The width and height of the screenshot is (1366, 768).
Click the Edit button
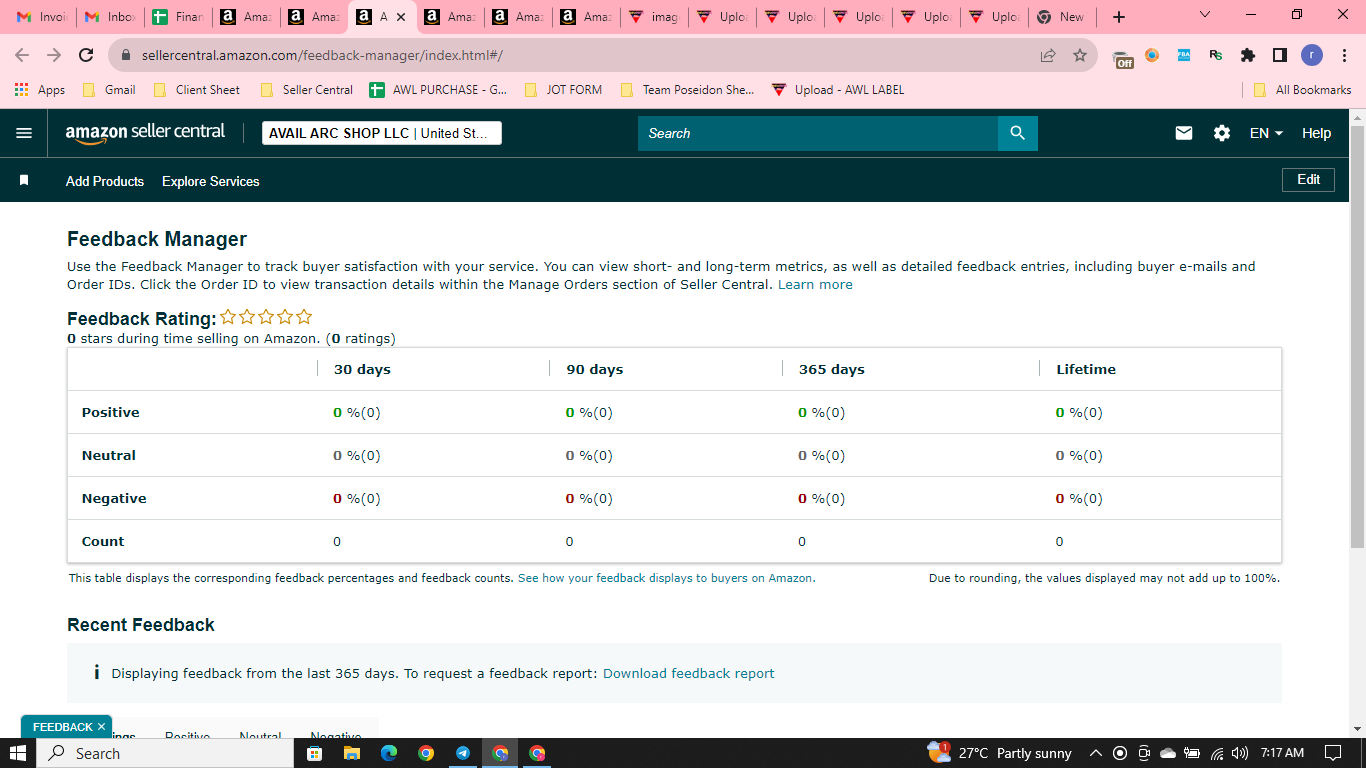tap(1308, 180)
